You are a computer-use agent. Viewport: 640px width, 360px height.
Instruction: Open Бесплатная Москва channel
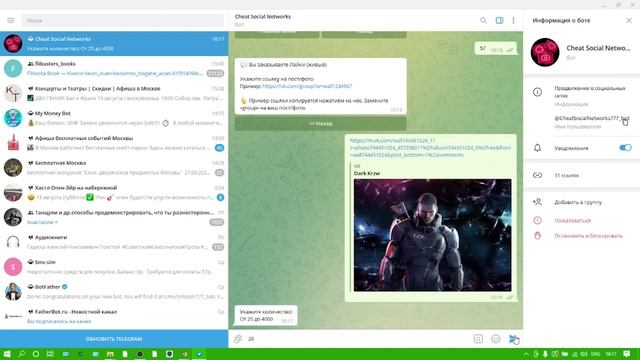114,168
